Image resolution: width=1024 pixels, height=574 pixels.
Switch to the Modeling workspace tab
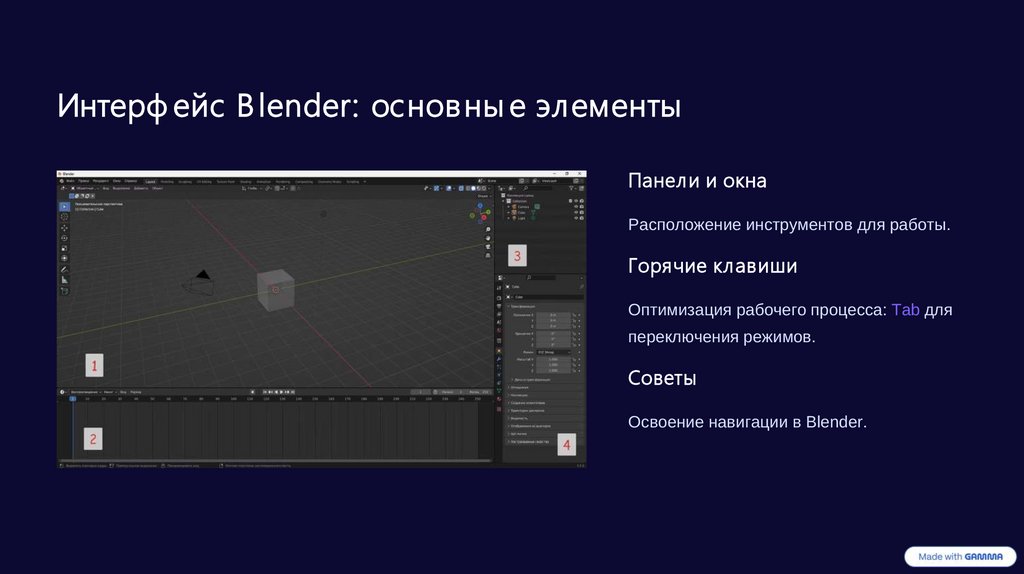(x=167, y=182)
